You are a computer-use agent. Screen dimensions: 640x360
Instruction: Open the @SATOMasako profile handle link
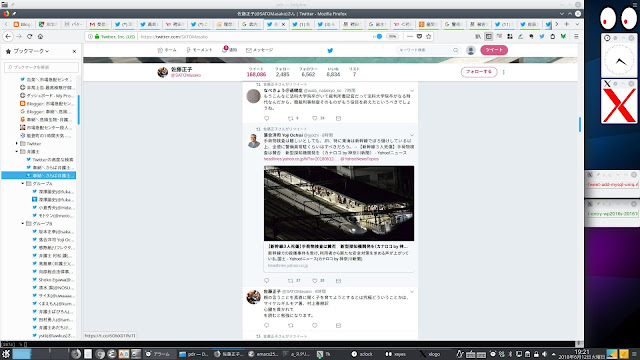click(186, 76)
